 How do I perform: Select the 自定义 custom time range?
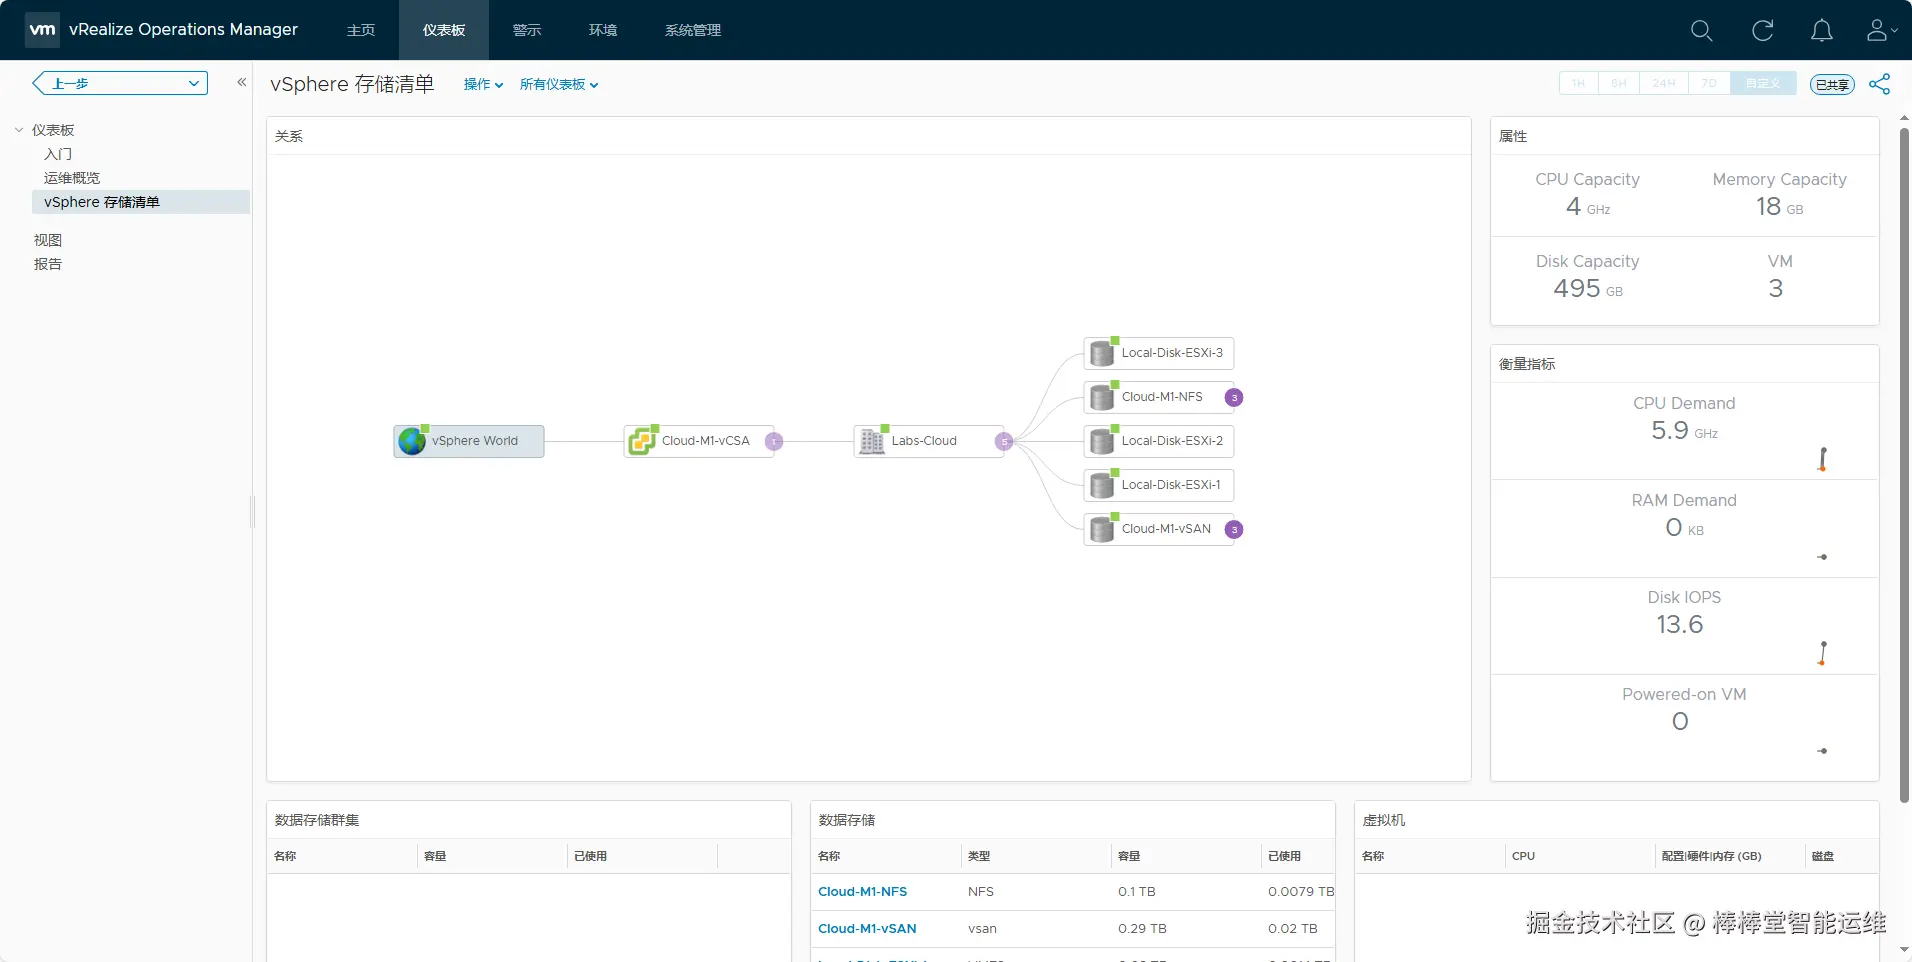1763,84
